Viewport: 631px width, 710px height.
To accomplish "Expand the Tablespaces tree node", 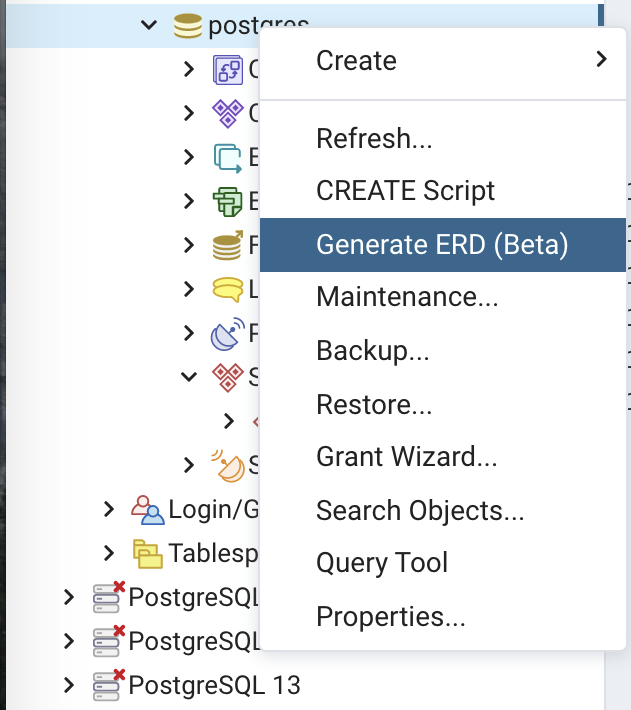I will [109, 553].
